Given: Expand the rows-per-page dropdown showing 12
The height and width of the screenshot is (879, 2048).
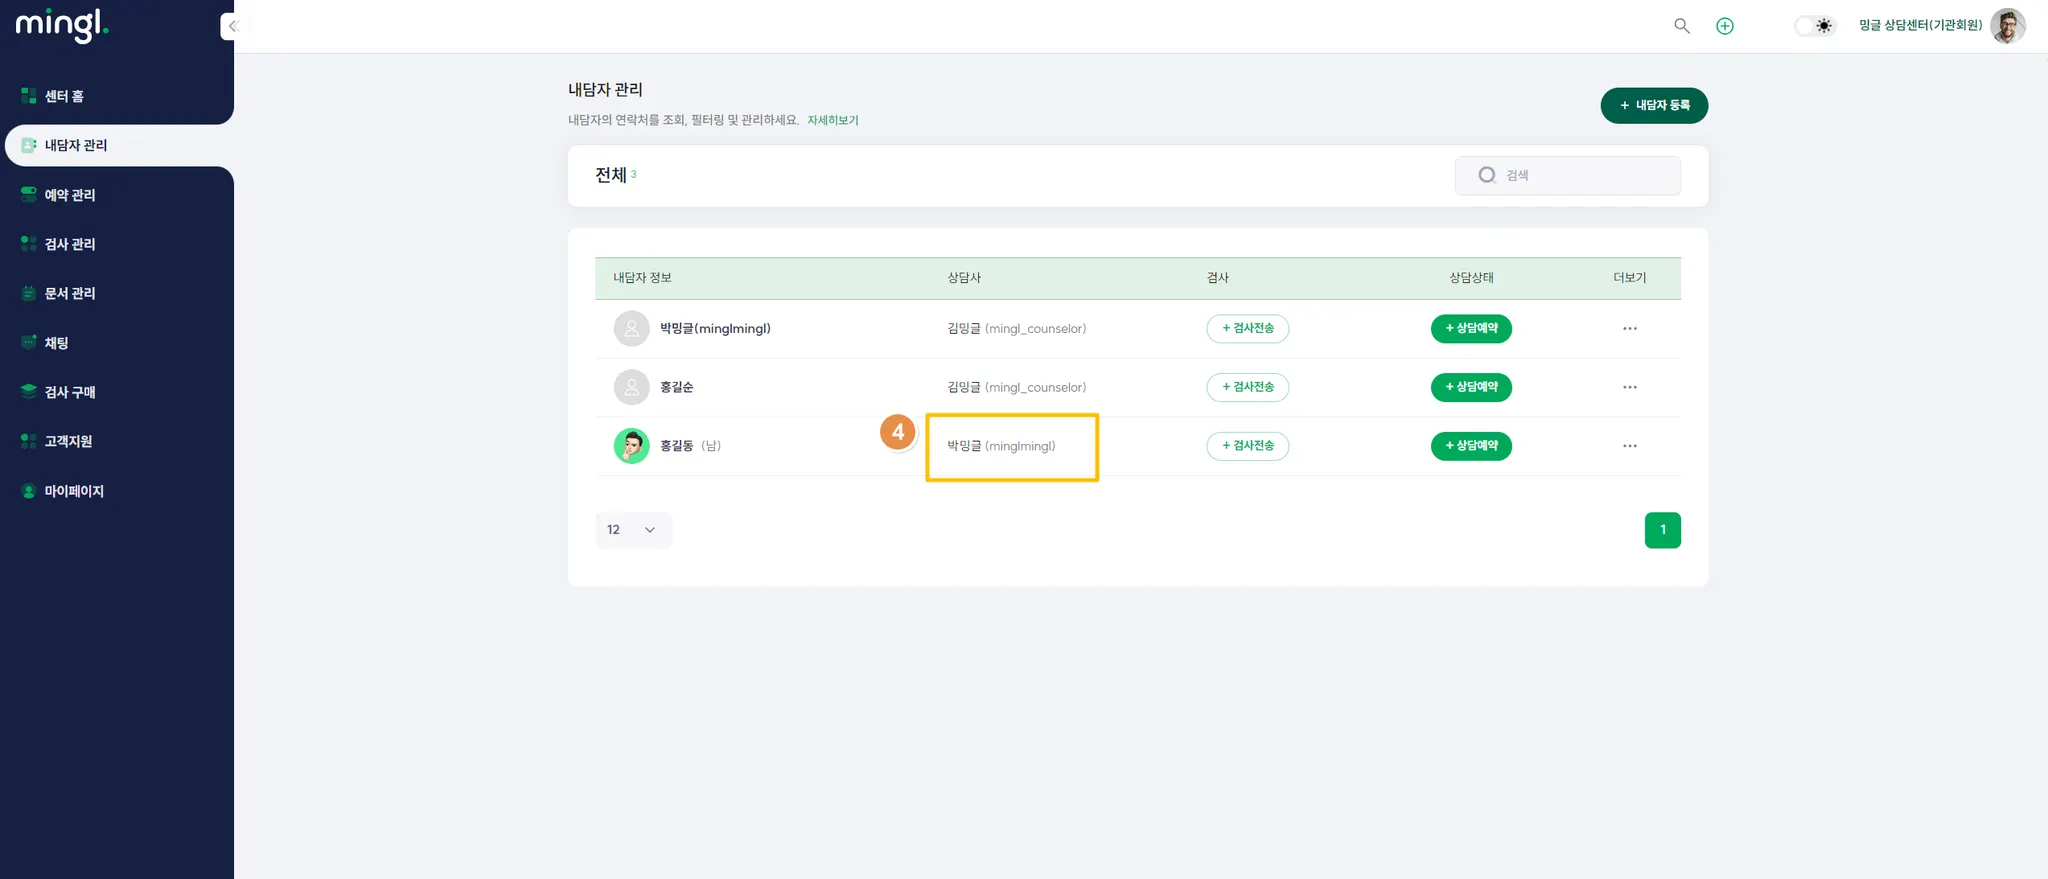Looking at the screenshot, I should pos(633,530).
